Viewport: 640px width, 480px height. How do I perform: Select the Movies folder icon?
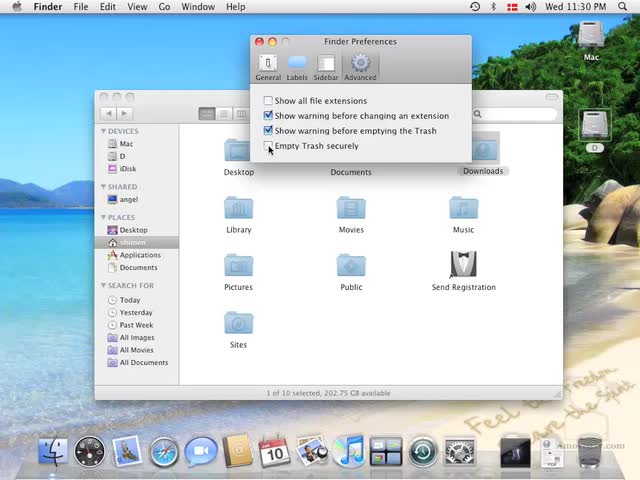(x=351, y=208)
